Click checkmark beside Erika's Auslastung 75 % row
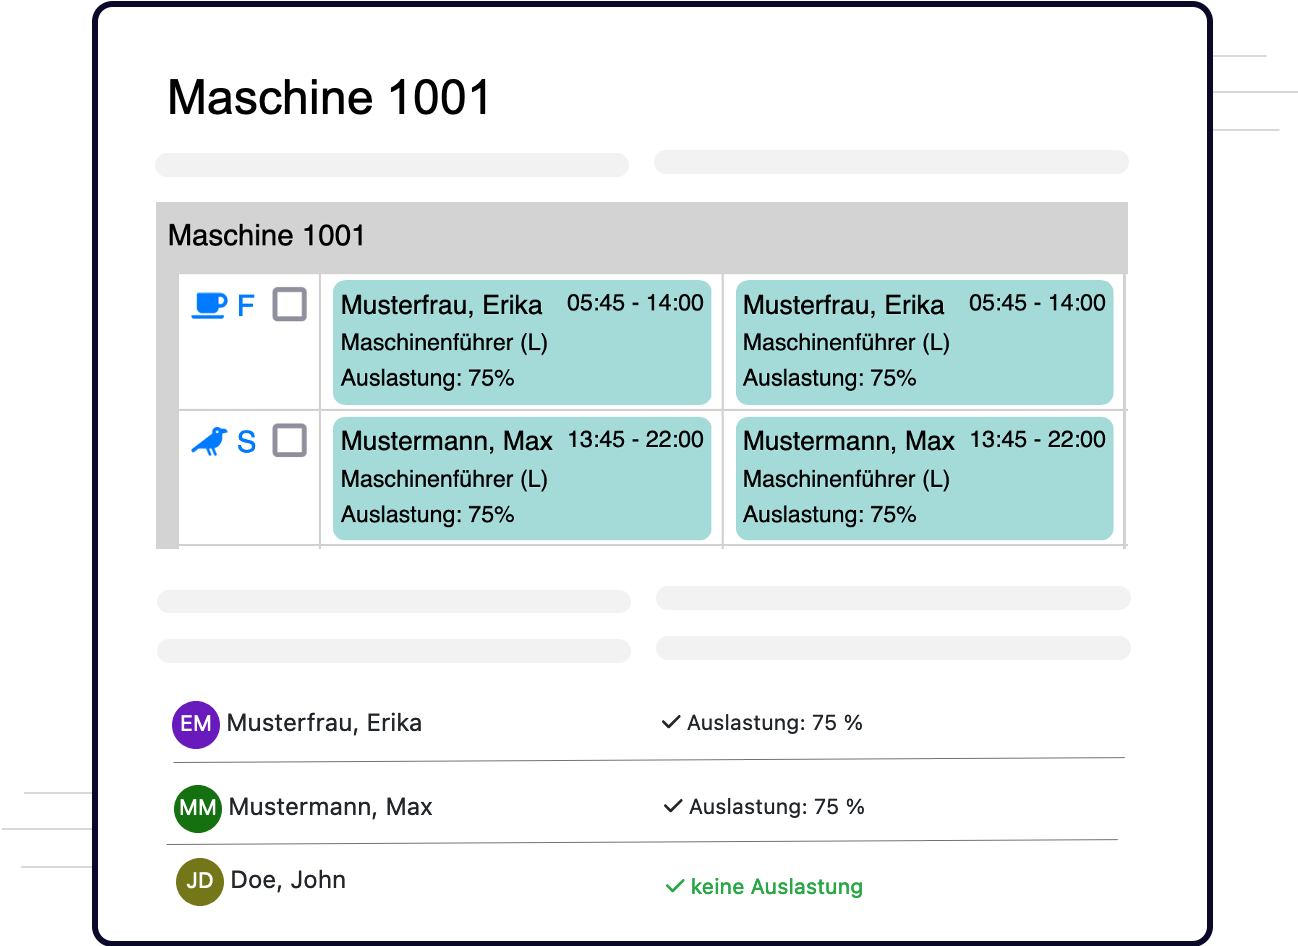This screenshot has height=946, width=1298. point(672,723)
